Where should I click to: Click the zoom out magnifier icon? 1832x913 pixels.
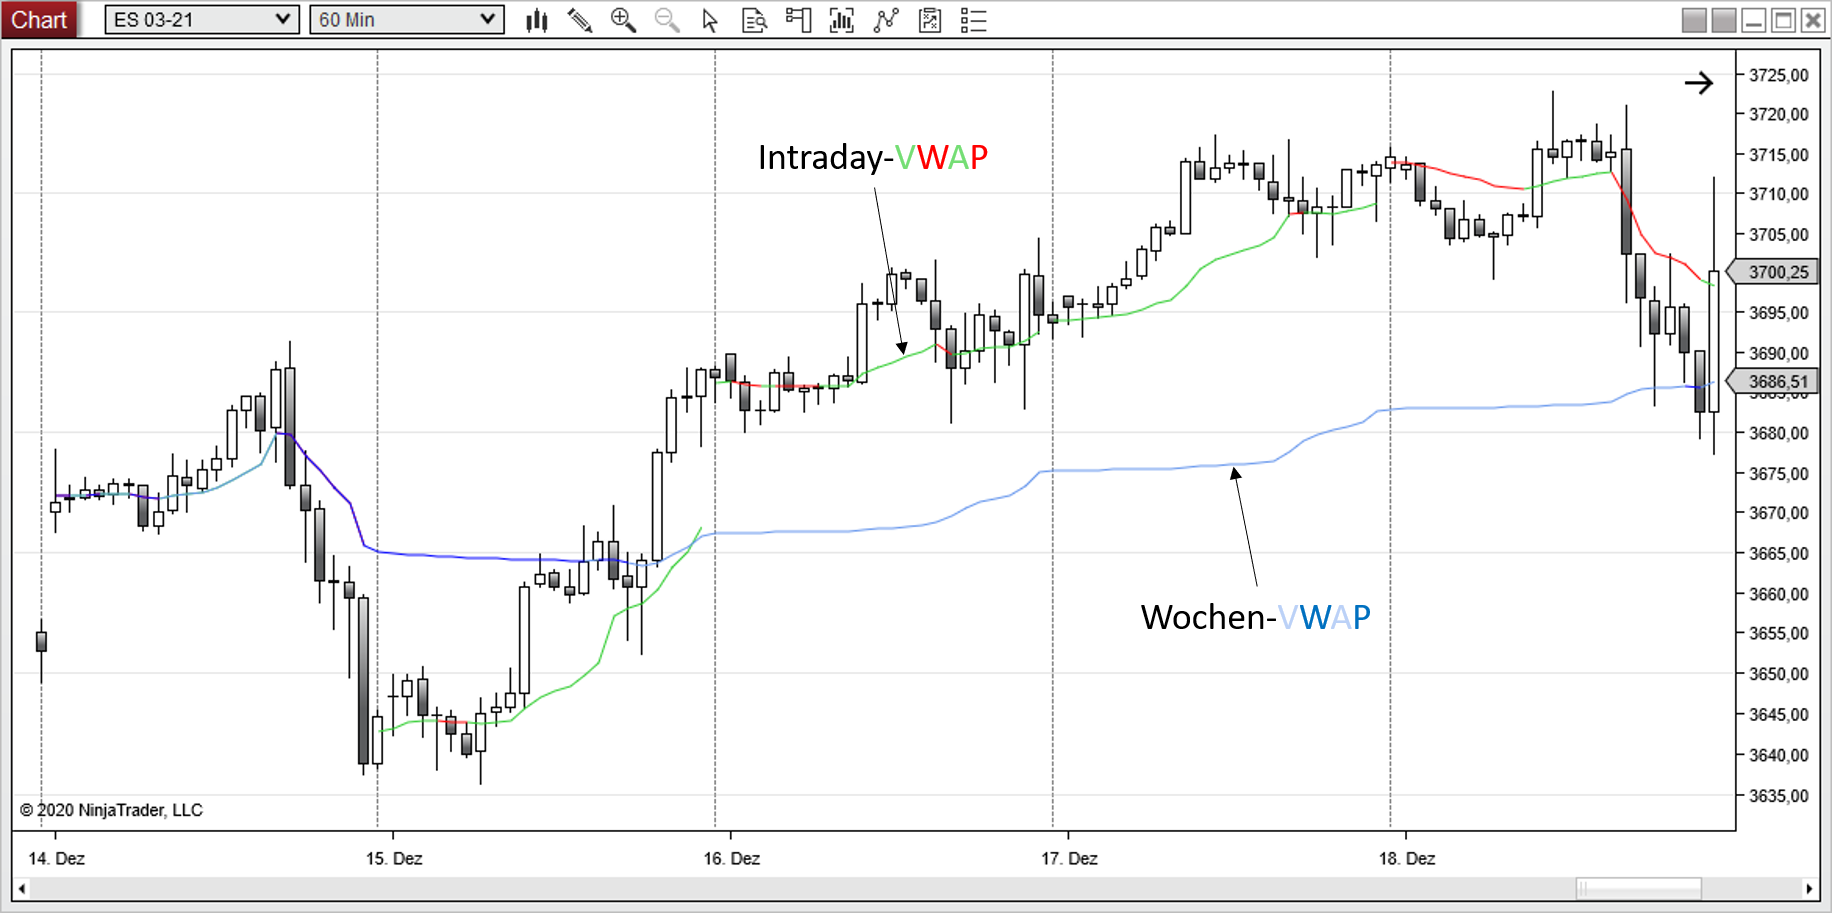point(667,20)
